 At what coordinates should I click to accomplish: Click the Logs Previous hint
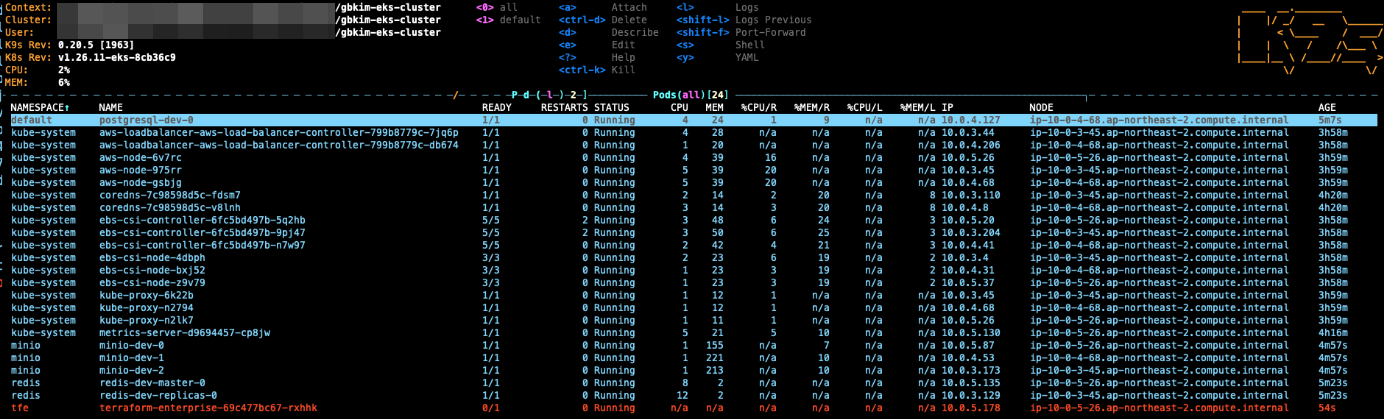point(772,19)
